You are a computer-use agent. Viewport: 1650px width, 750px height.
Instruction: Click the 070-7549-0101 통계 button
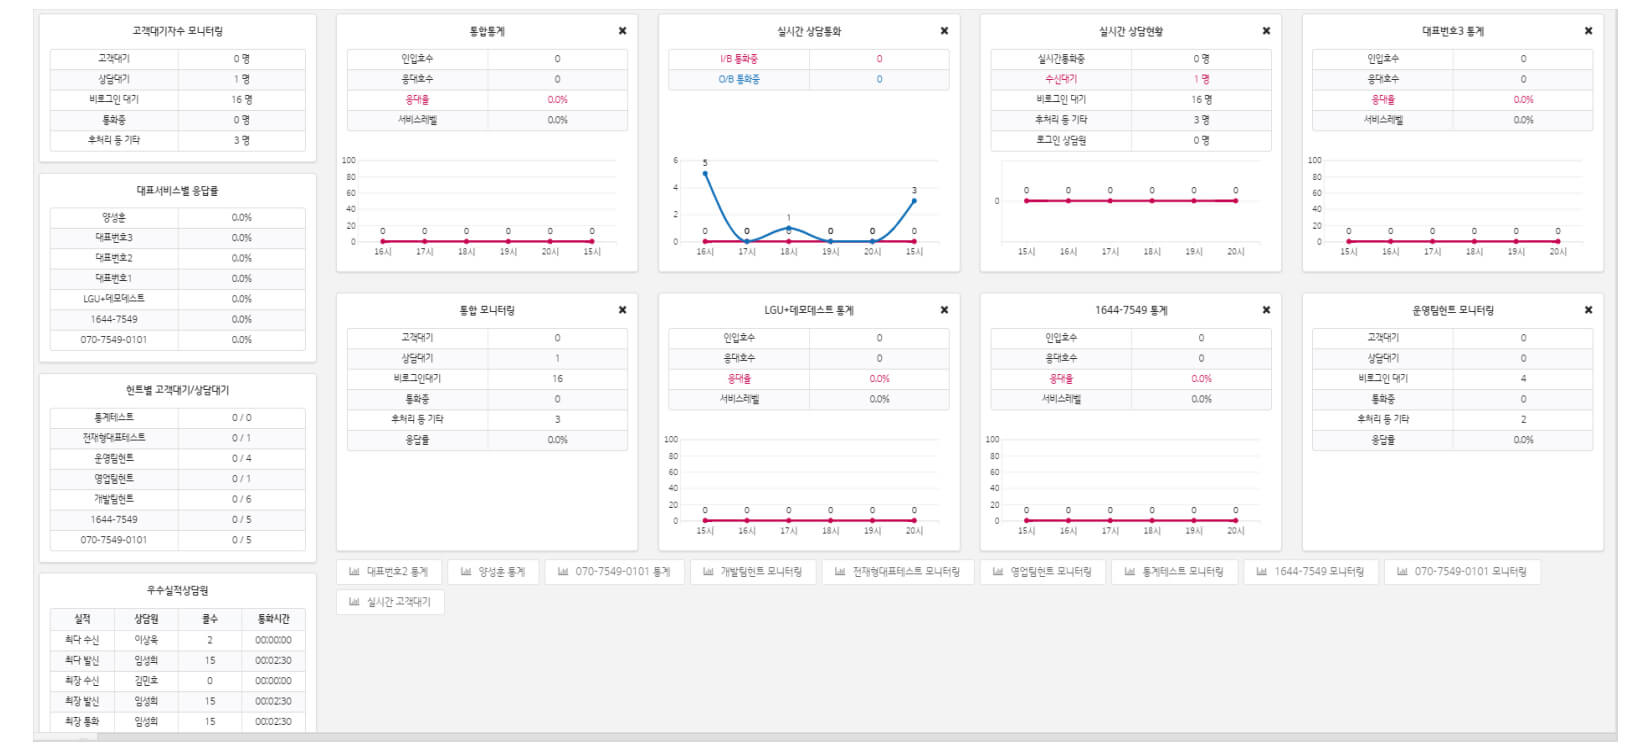pos(614,572)
